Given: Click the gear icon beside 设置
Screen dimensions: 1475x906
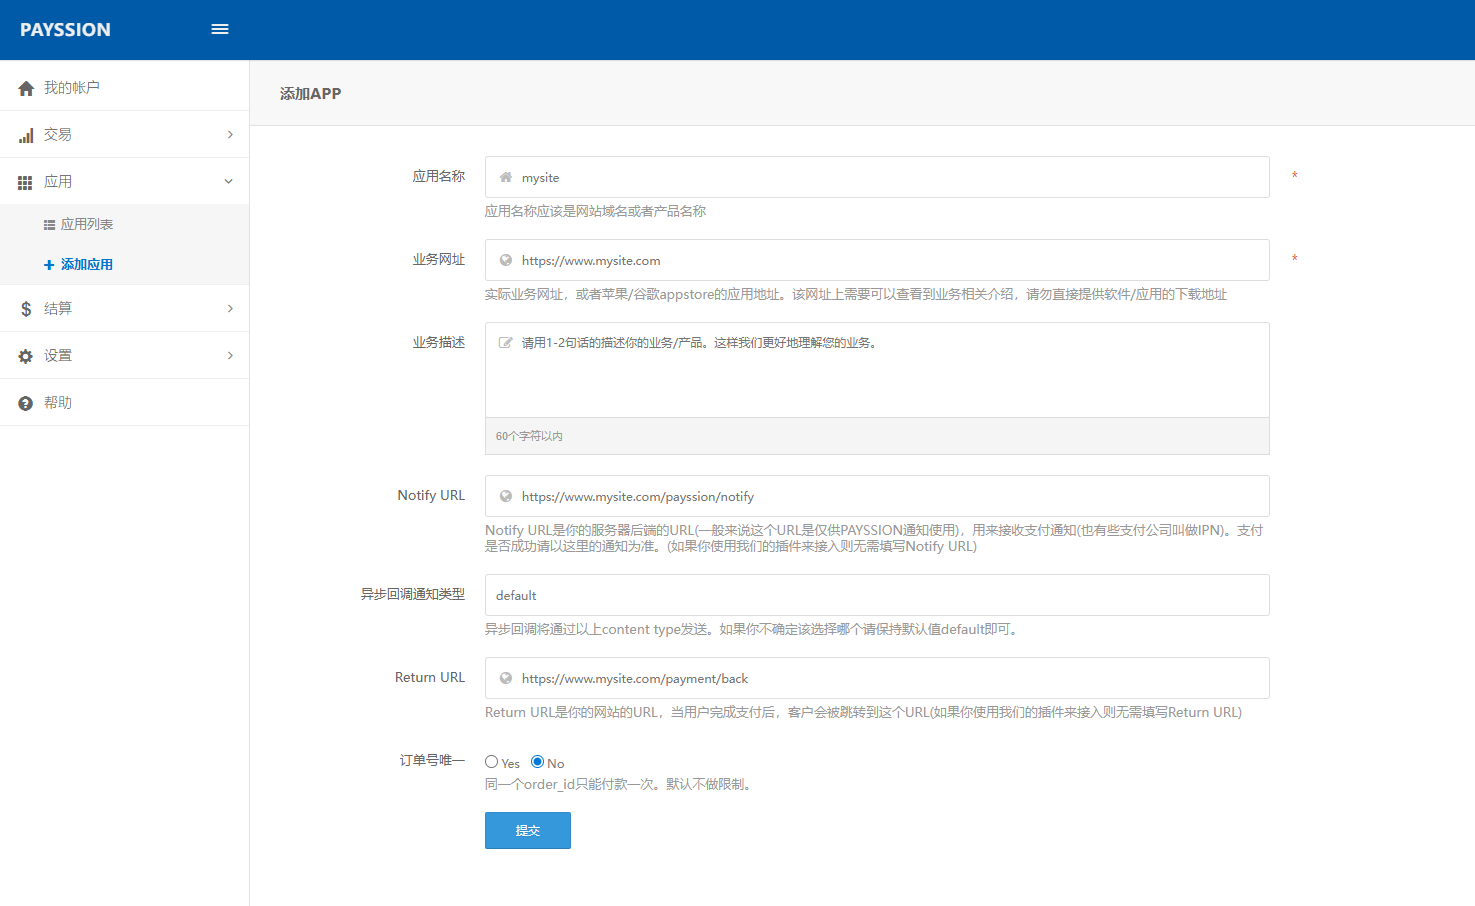Looking at the screenshot, I should click(26, 356).
